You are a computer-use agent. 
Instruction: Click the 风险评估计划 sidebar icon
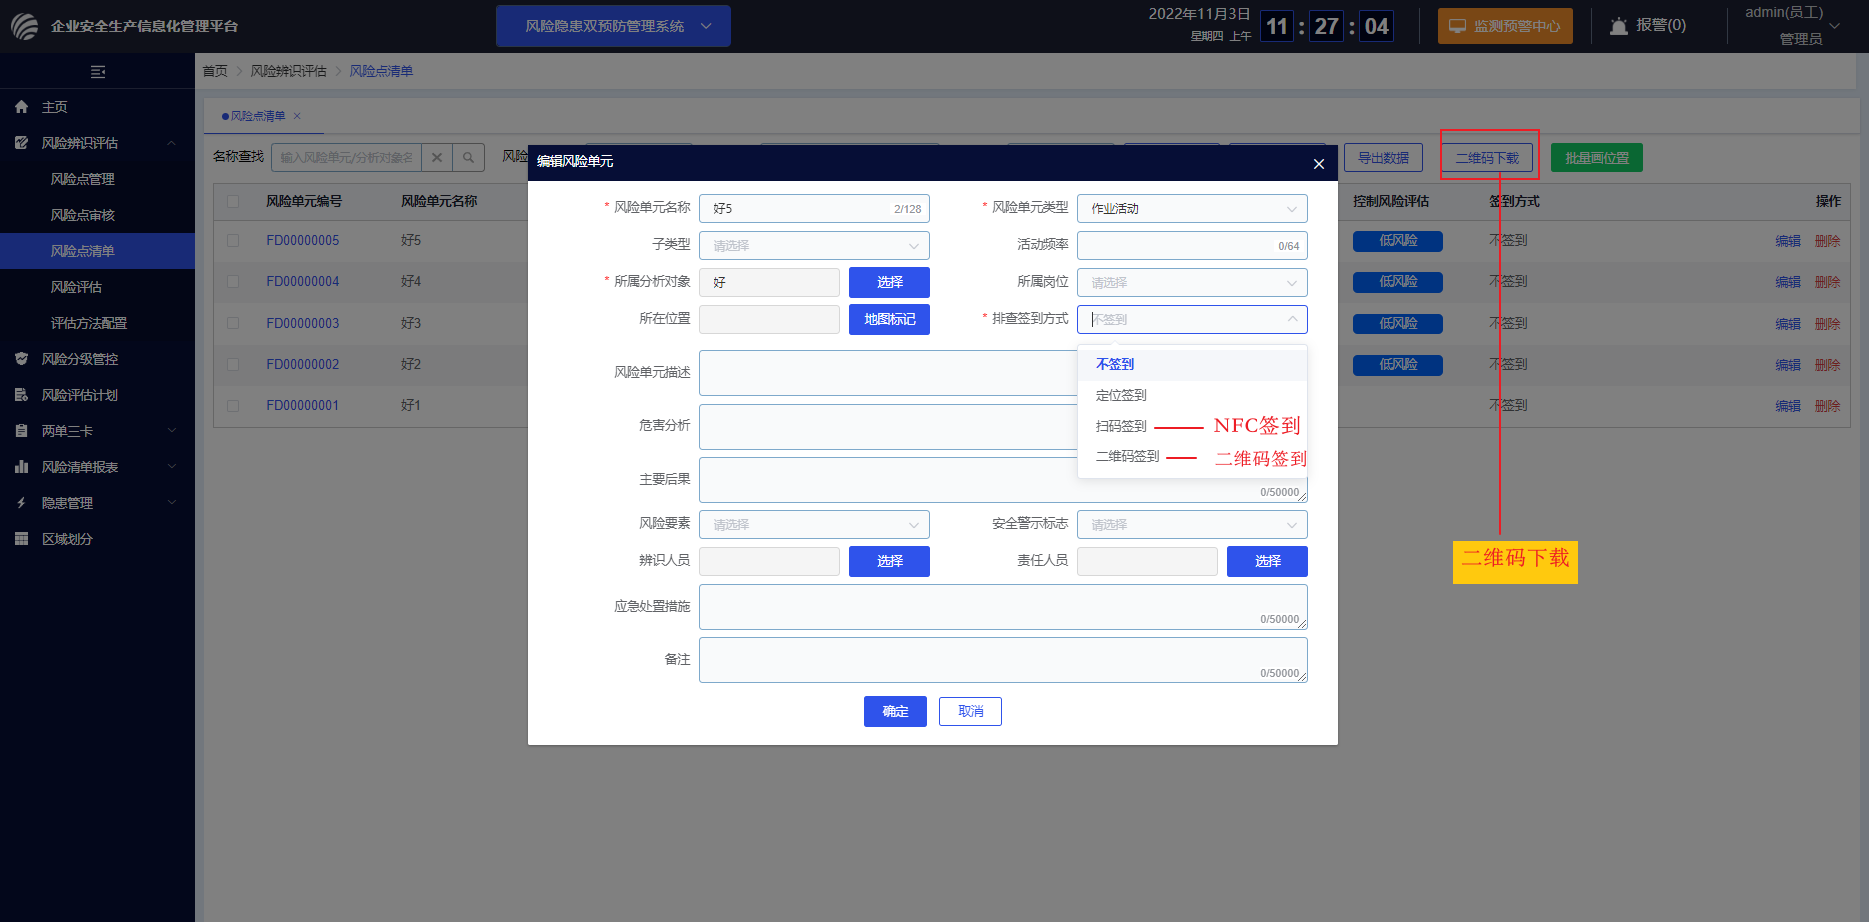pos(21,395)
